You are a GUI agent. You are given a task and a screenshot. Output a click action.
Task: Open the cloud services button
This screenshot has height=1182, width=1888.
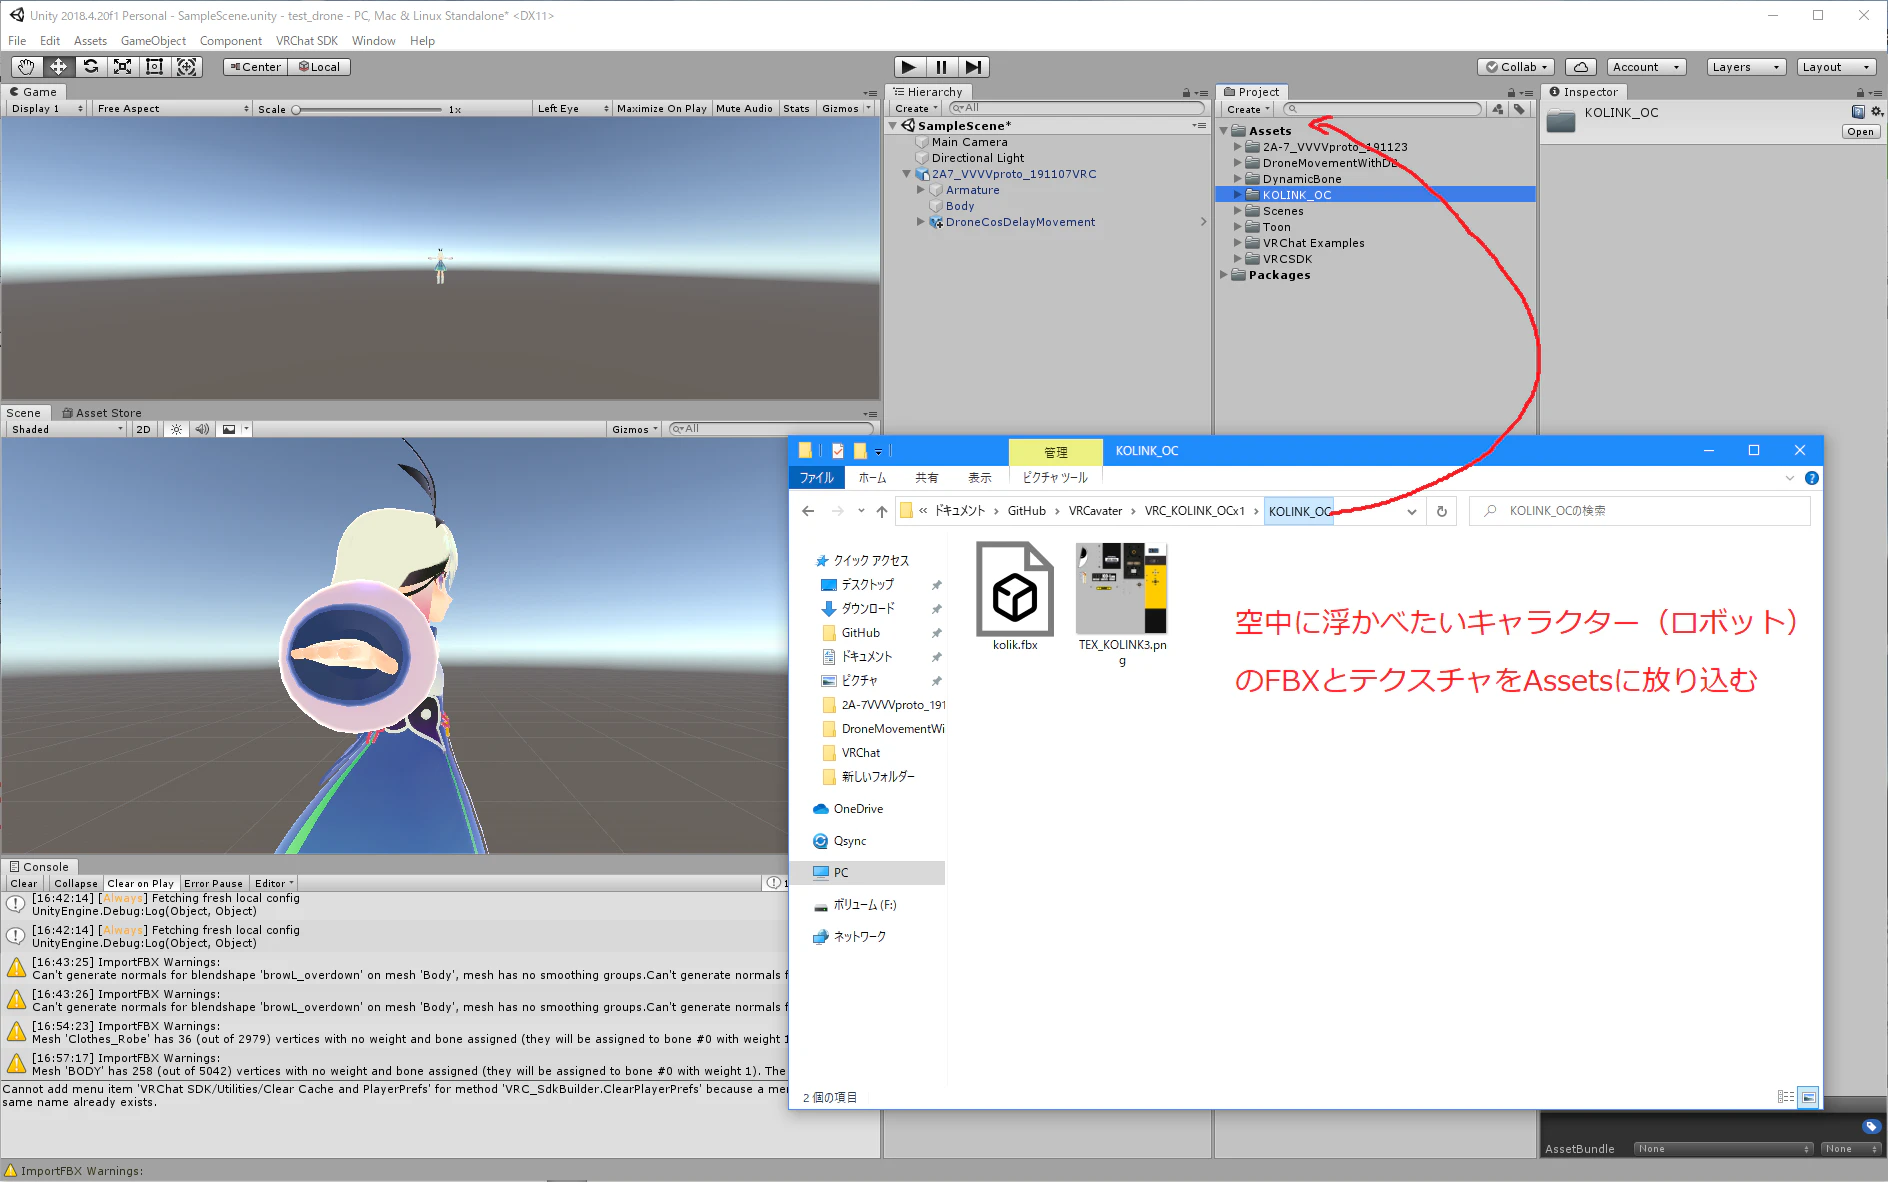click(1580, 67)
